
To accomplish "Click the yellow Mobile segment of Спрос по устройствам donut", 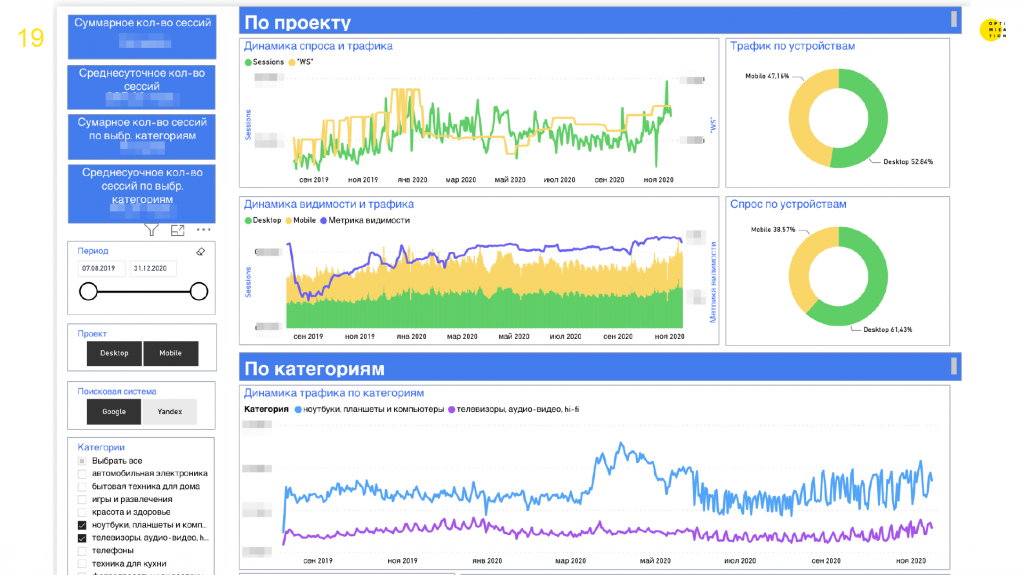I will click(x=801, y=264).
